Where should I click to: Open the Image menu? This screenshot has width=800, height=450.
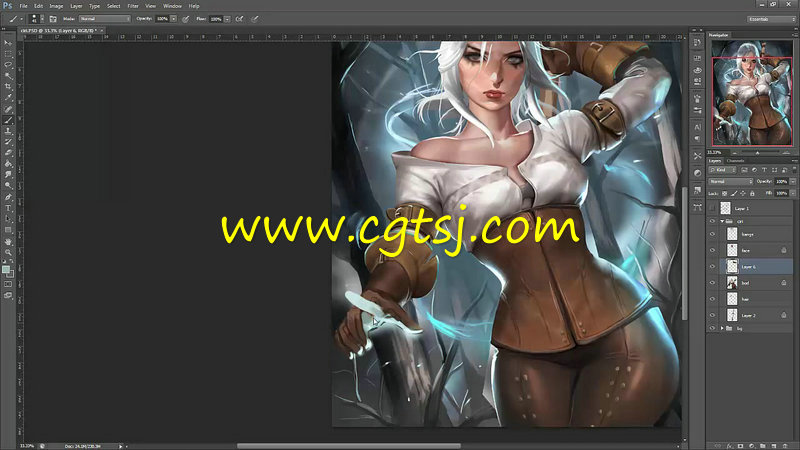[56, 6]
